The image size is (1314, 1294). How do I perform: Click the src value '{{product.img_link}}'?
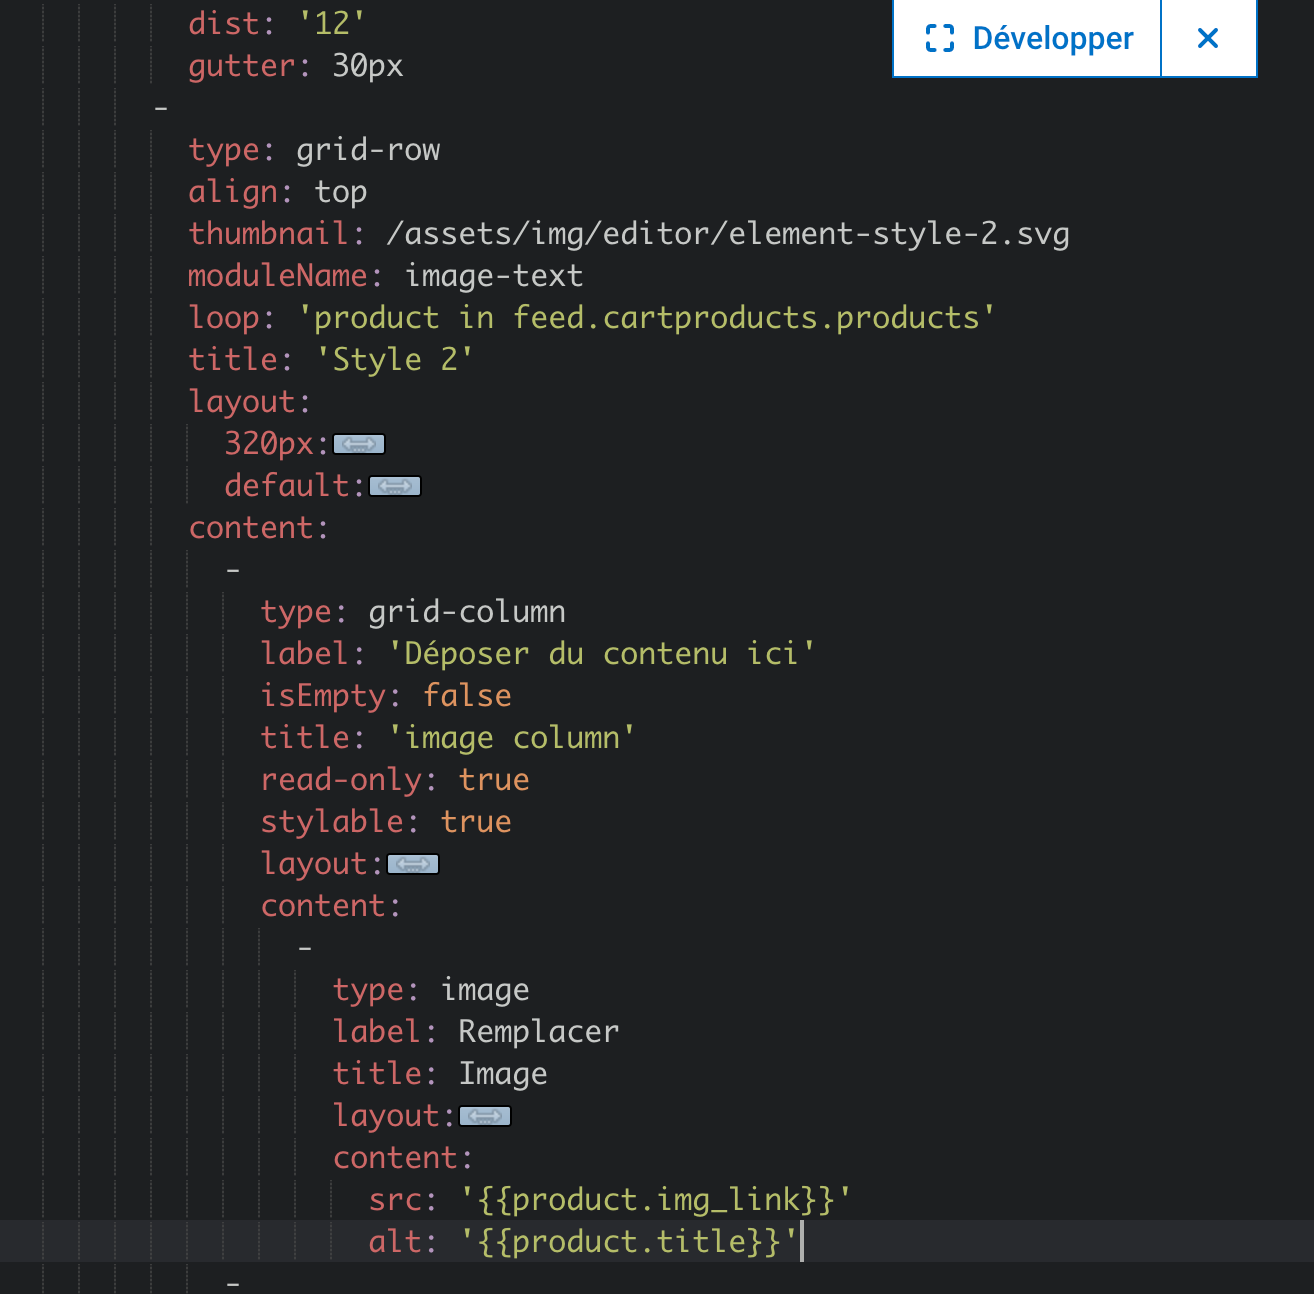click(x=656, y=1200)
